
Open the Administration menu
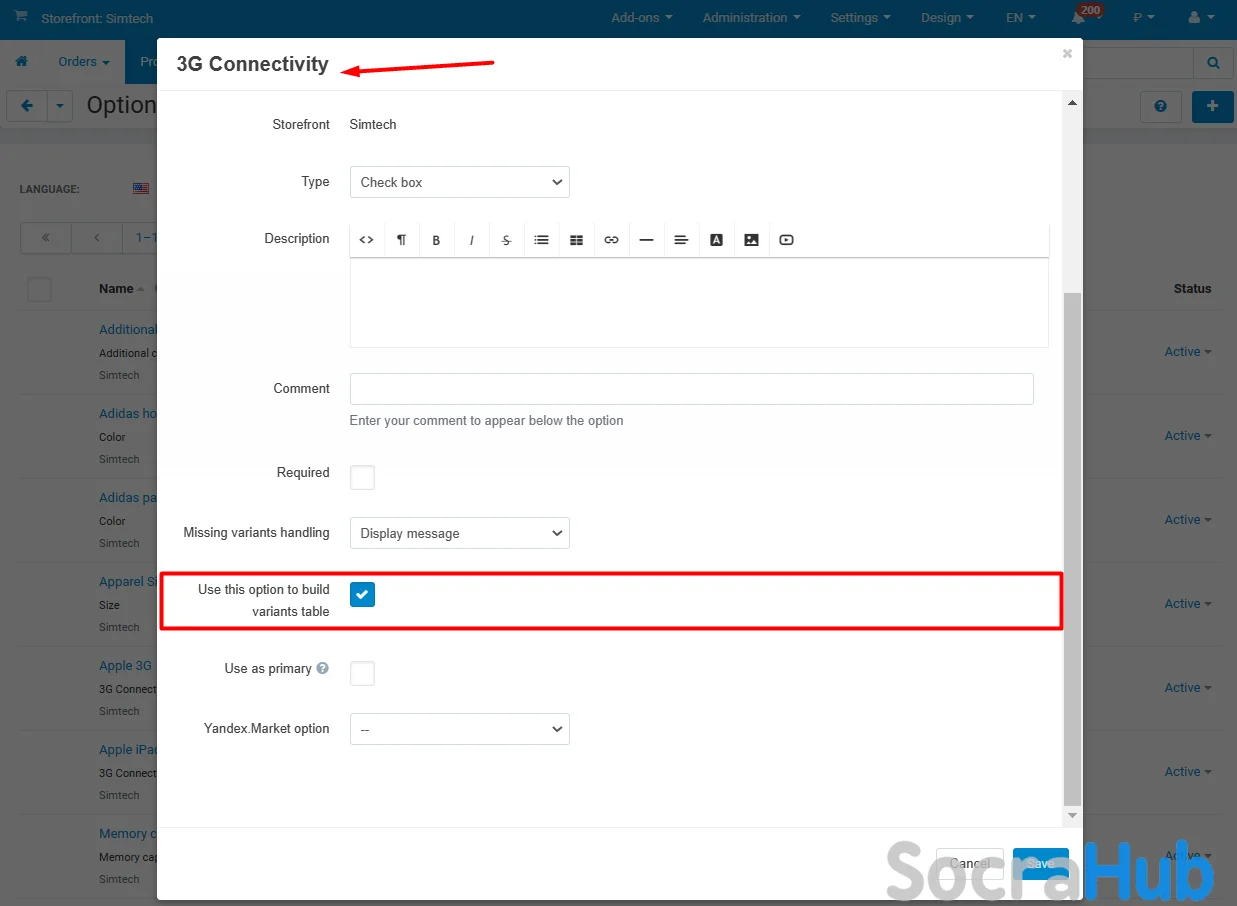tap(751, 18)
